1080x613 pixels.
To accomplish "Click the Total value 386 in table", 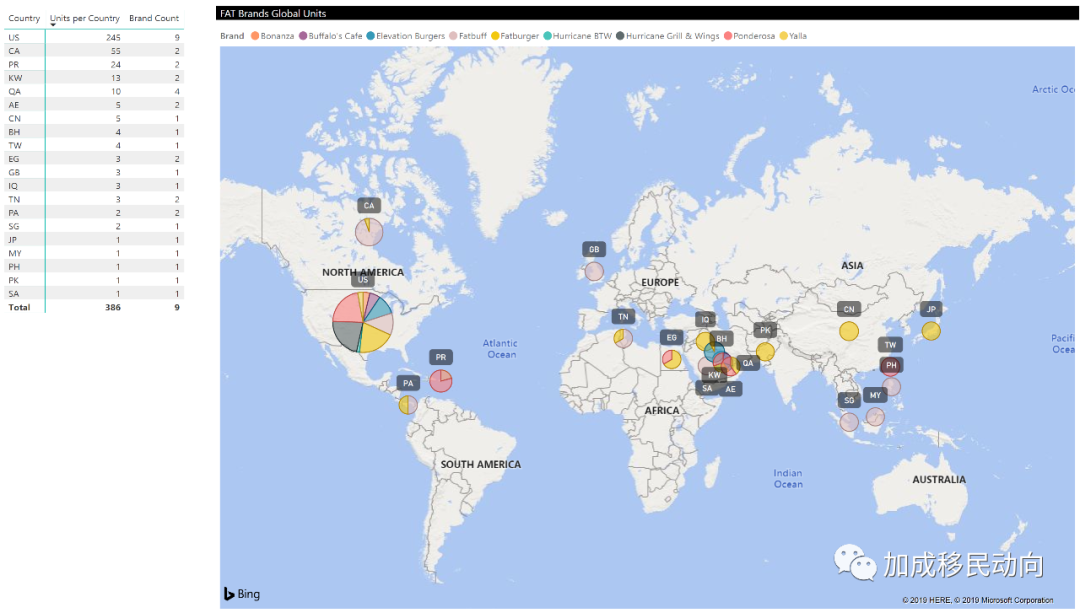I will click(113, 307).
